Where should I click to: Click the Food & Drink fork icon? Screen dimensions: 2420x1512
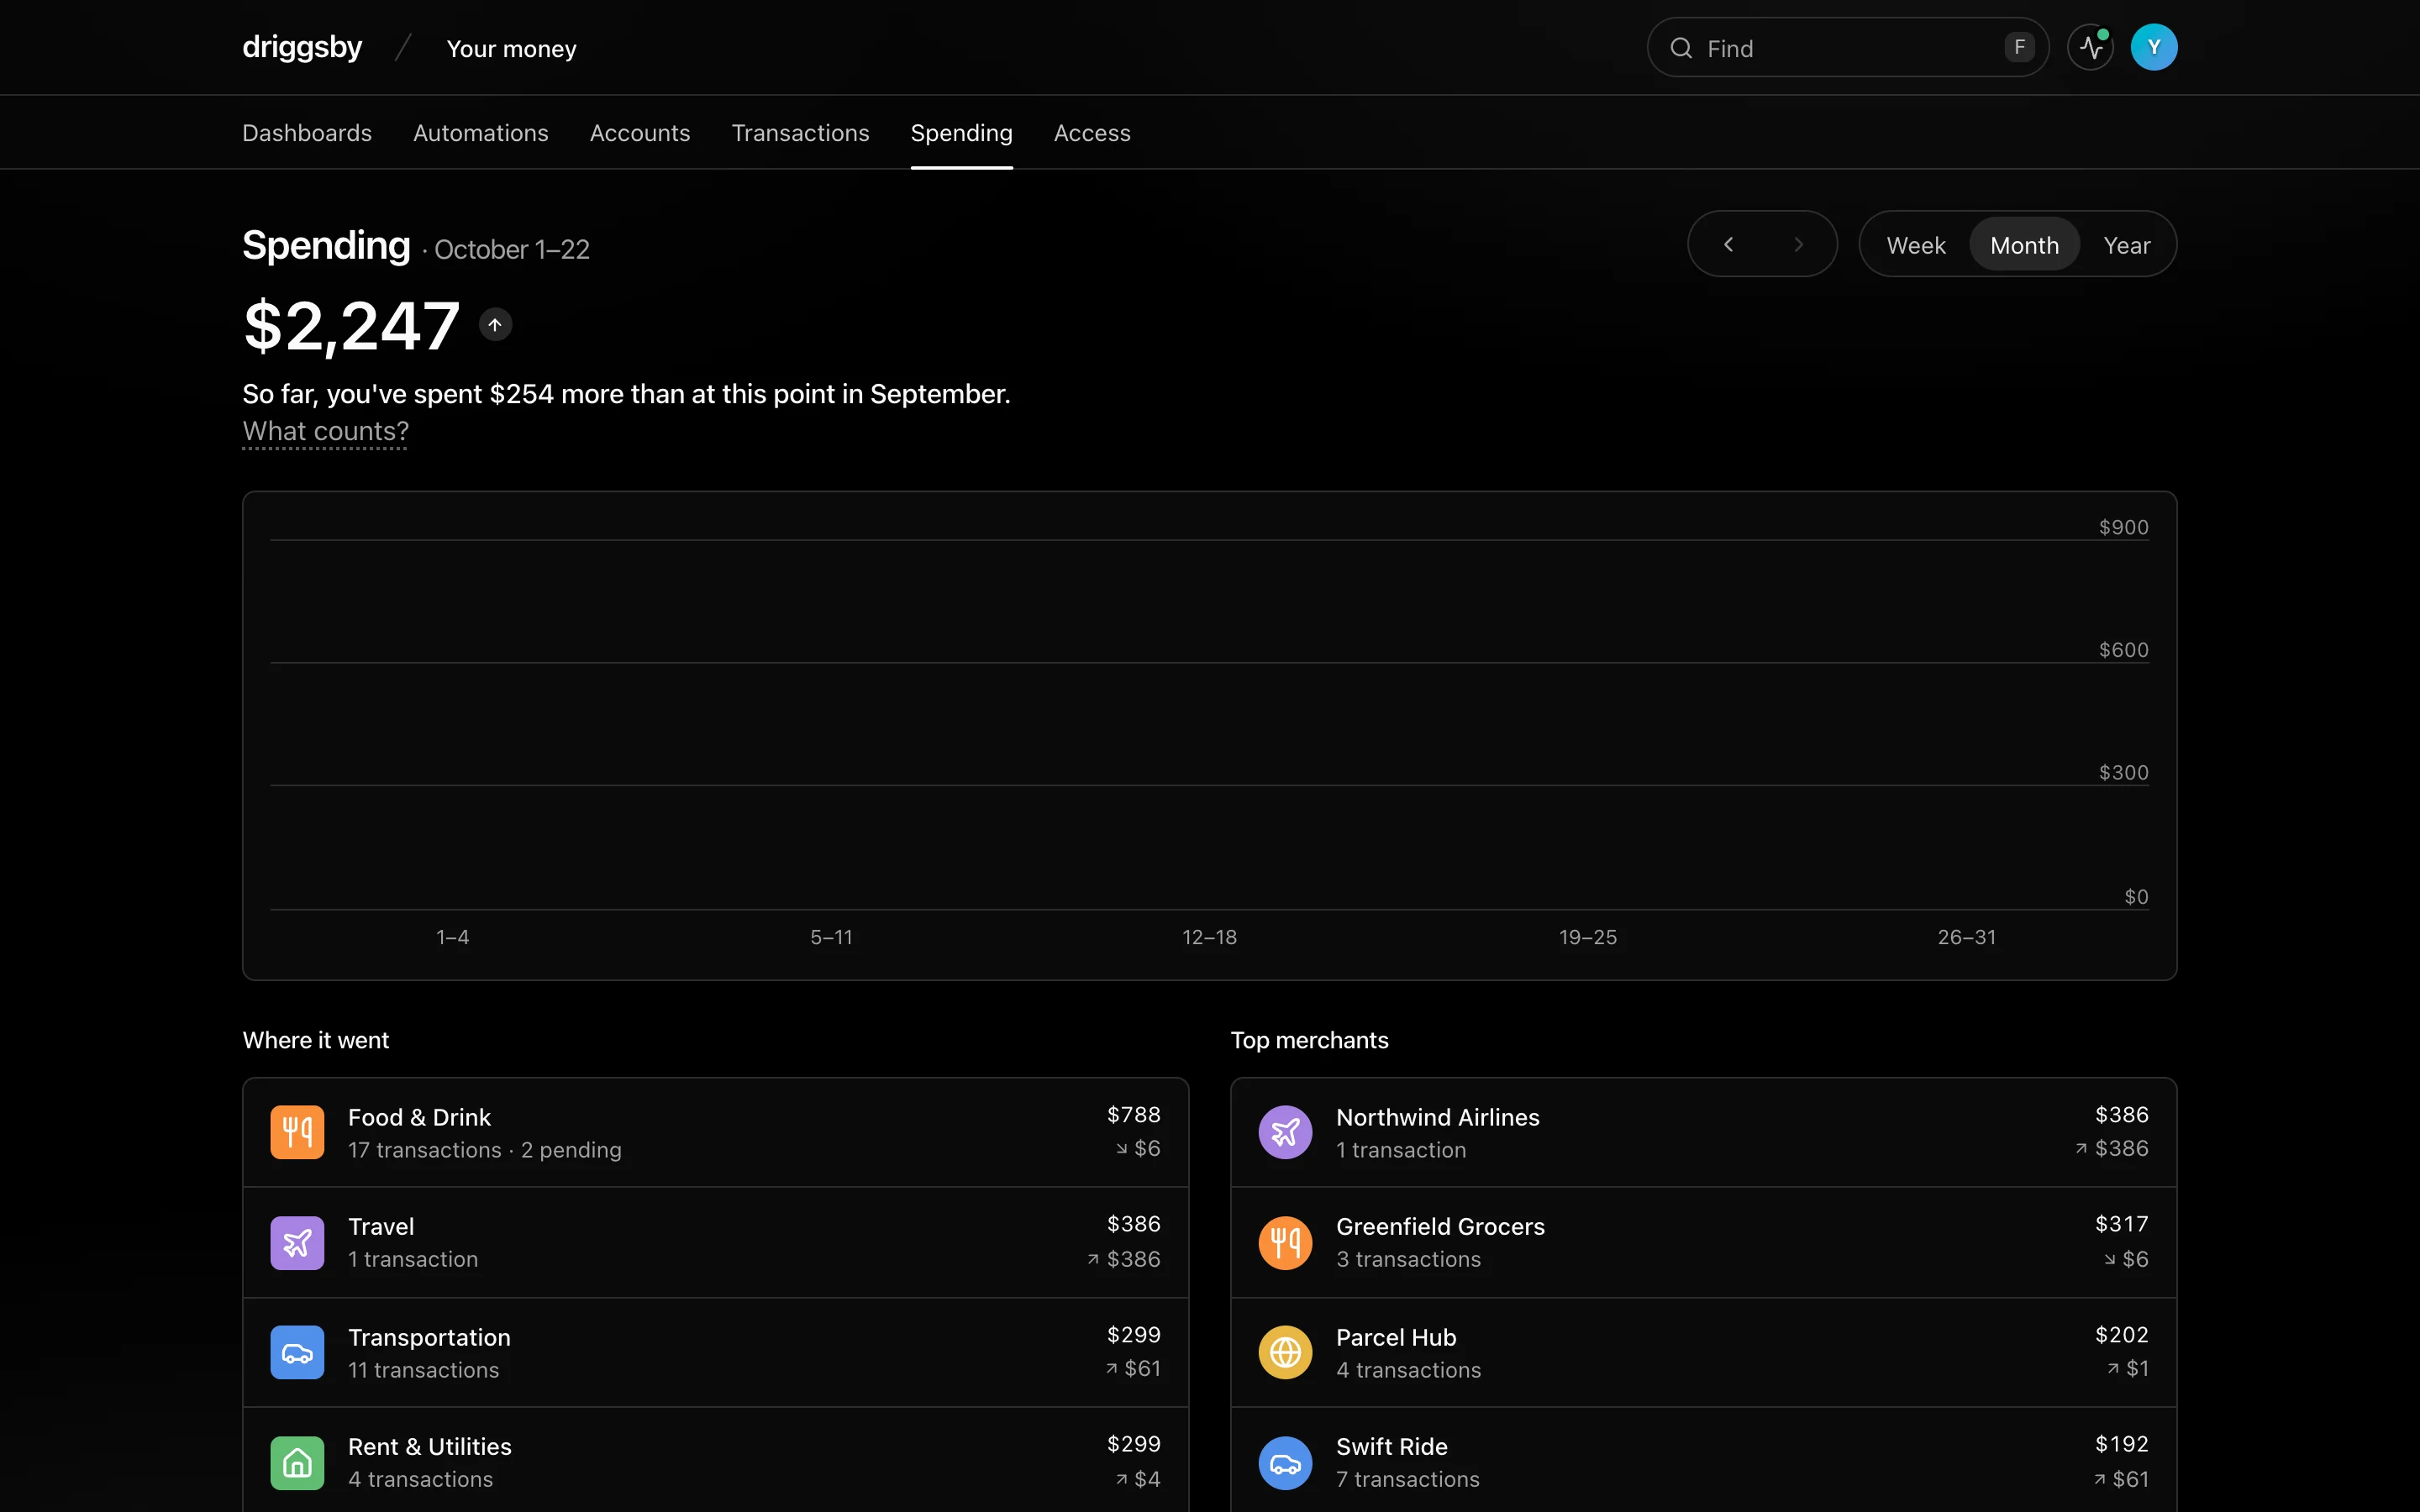click(297, 1132)
